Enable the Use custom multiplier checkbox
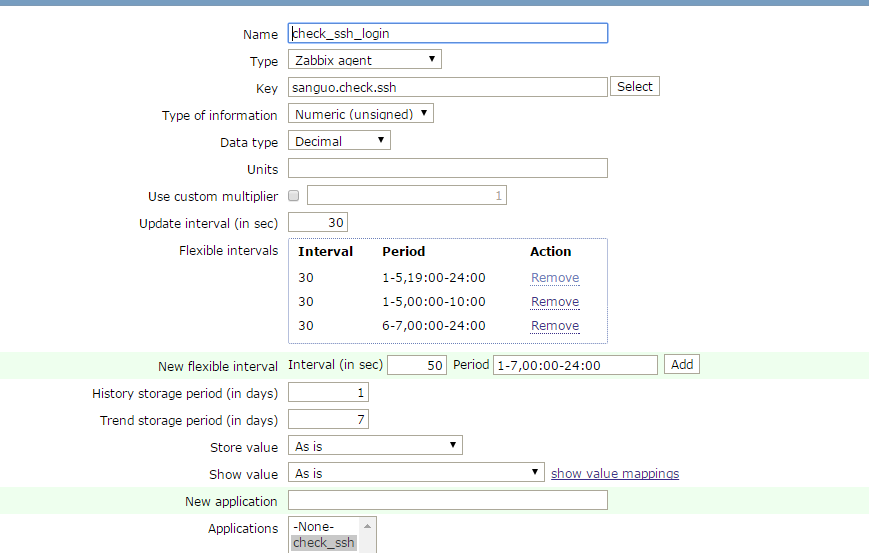 pos(294,195)
